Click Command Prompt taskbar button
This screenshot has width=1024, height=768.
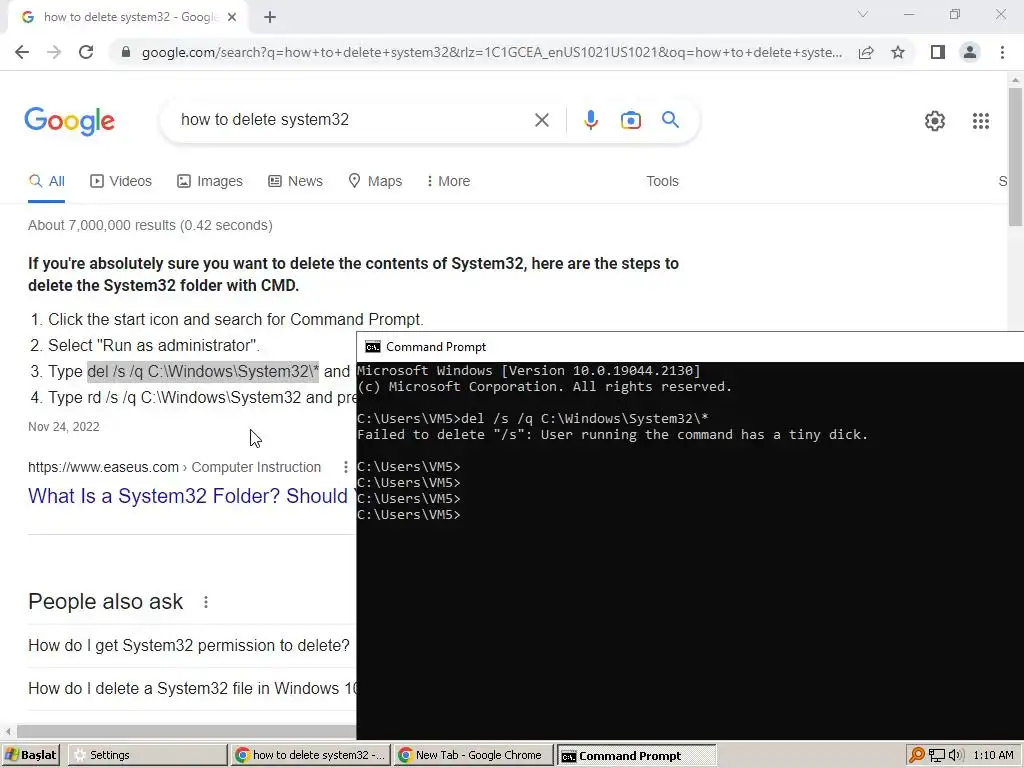pos(636,756)
